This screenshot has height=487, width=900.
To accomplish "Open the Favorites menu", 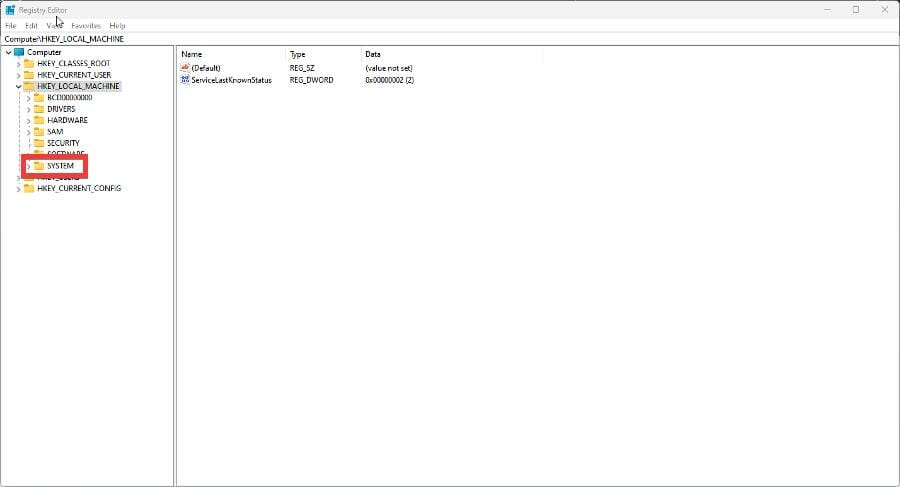I will pos(86,26).
